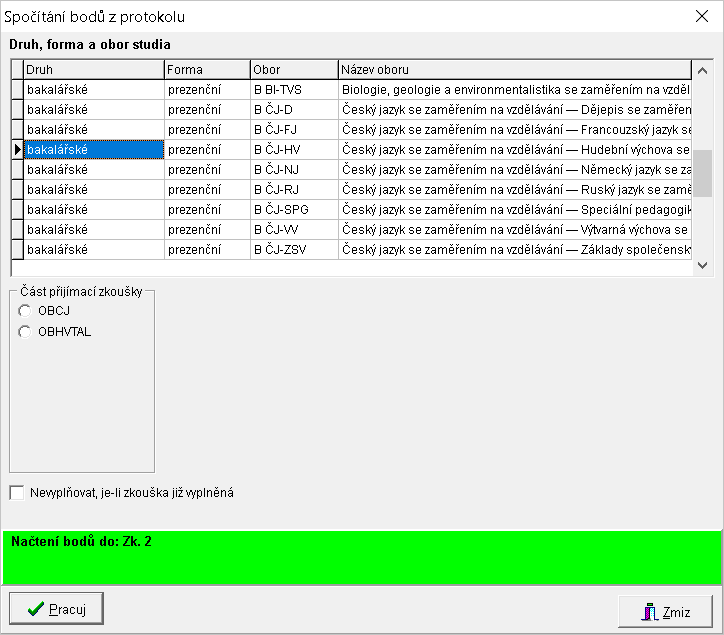Select the row with B BI-TVS
This screenshot has width=724, height=635.
click(294, 90)
